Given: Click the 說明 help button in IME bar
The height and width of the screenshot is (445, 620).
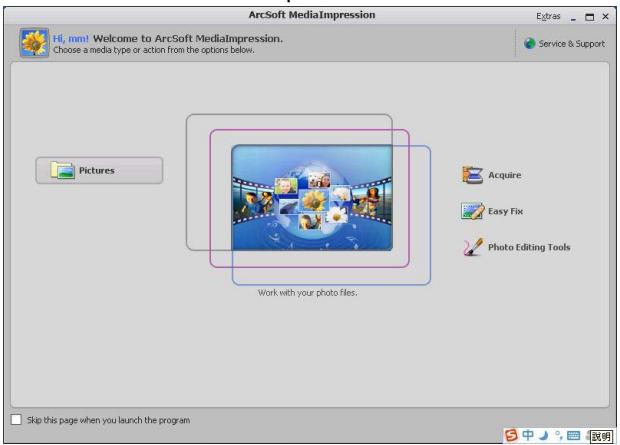Looking at the screenshot, I should click(601, 436).
